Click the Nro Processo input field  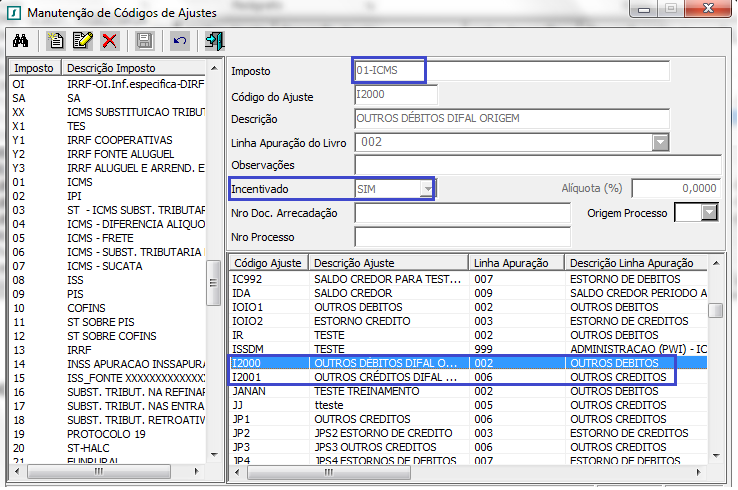pos(462,237)
